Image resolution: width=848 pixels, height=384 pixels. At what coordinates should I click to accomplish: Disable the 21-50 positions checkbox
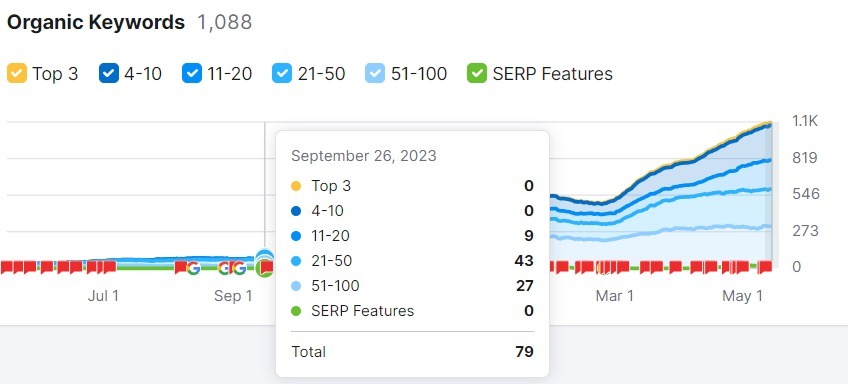(x=282, y=73)
